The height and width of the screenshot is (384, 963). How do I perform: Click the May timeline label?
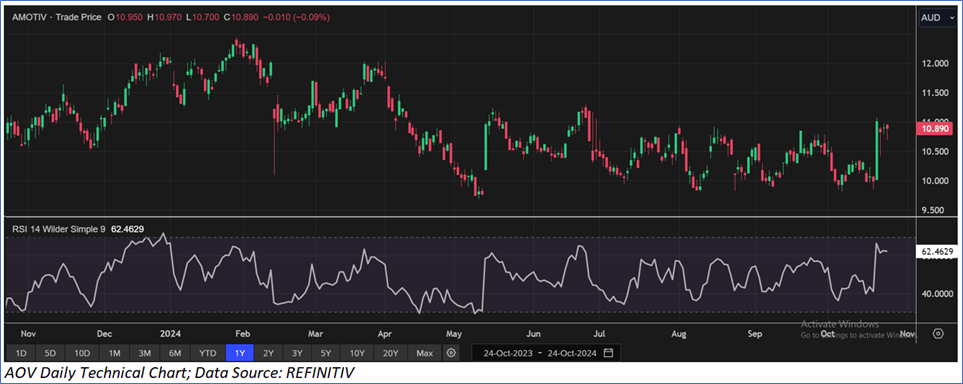[x=454, y=334]
